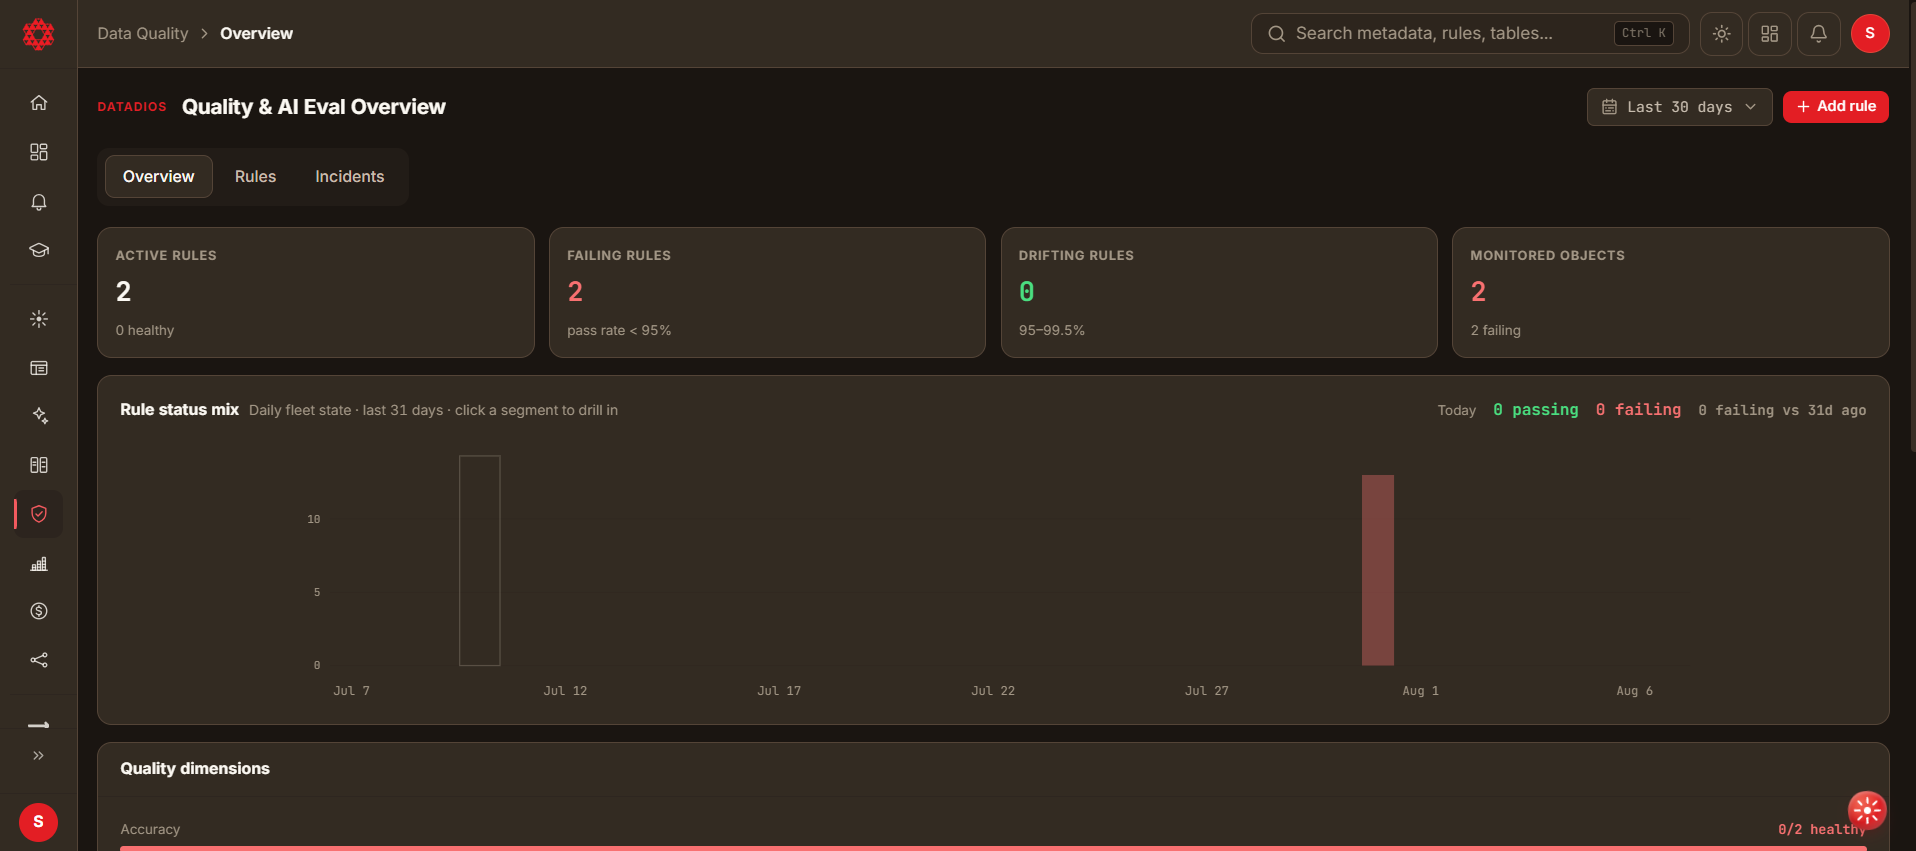Open the table catalog icon in sidebar
This screenshot has width=1916, height=851.
click(x=39, y=368)
